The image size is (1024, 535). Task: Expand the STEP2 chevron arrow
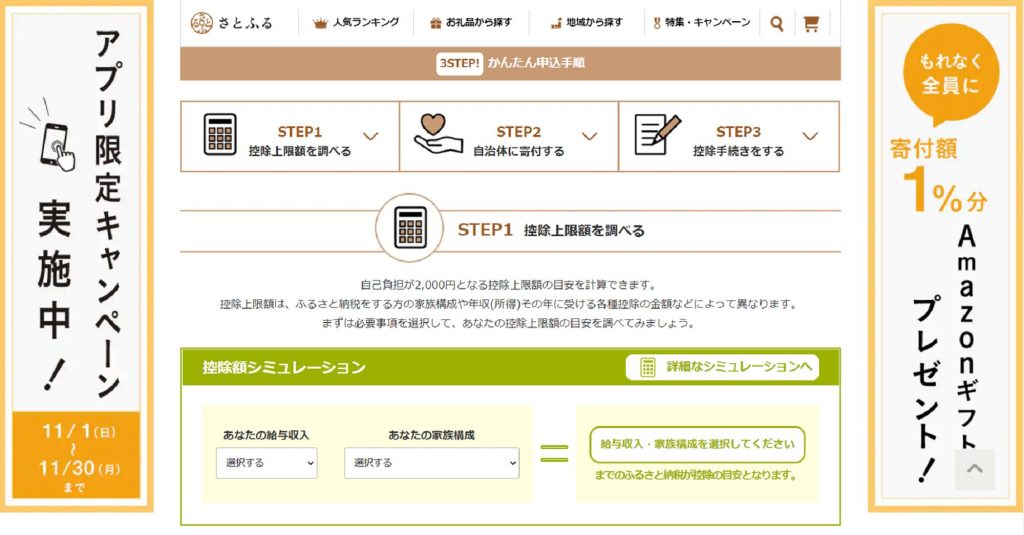[x=590, y=136]
